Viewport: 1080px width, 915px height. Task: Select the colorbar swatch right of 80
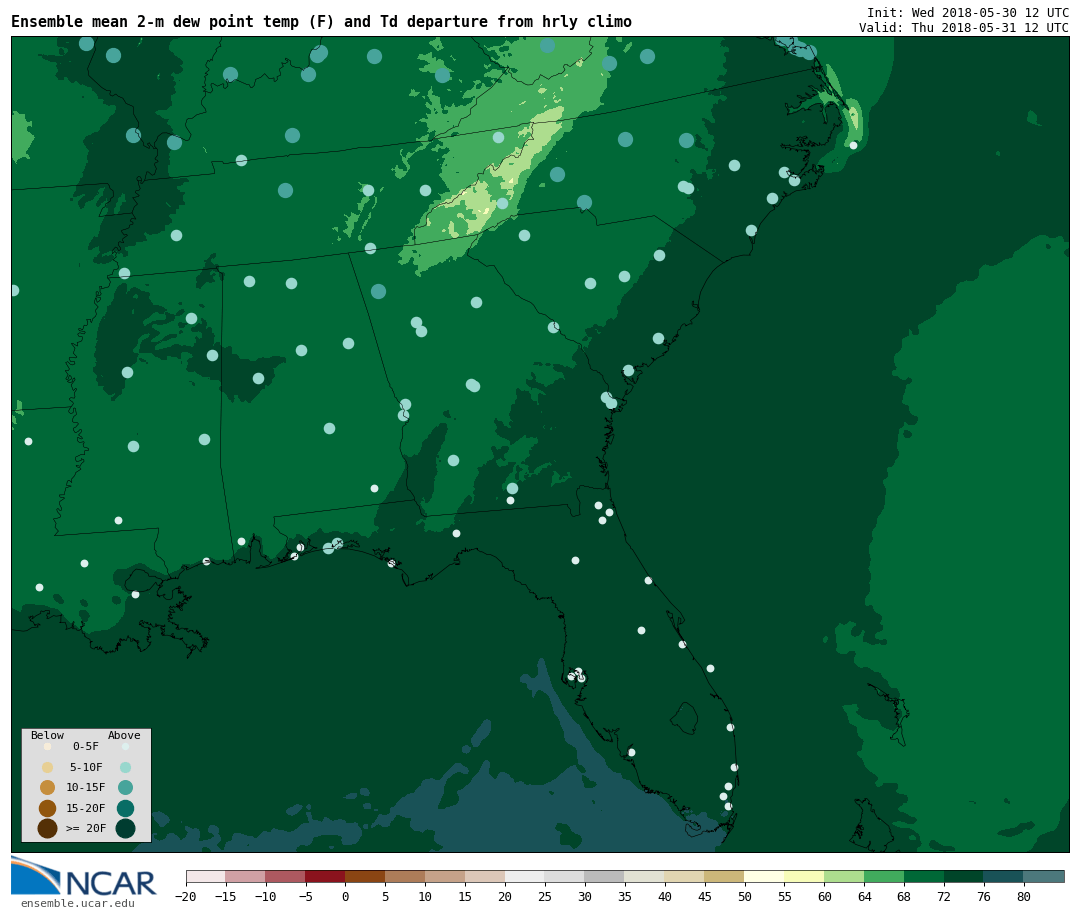[x=1044, y=876]
